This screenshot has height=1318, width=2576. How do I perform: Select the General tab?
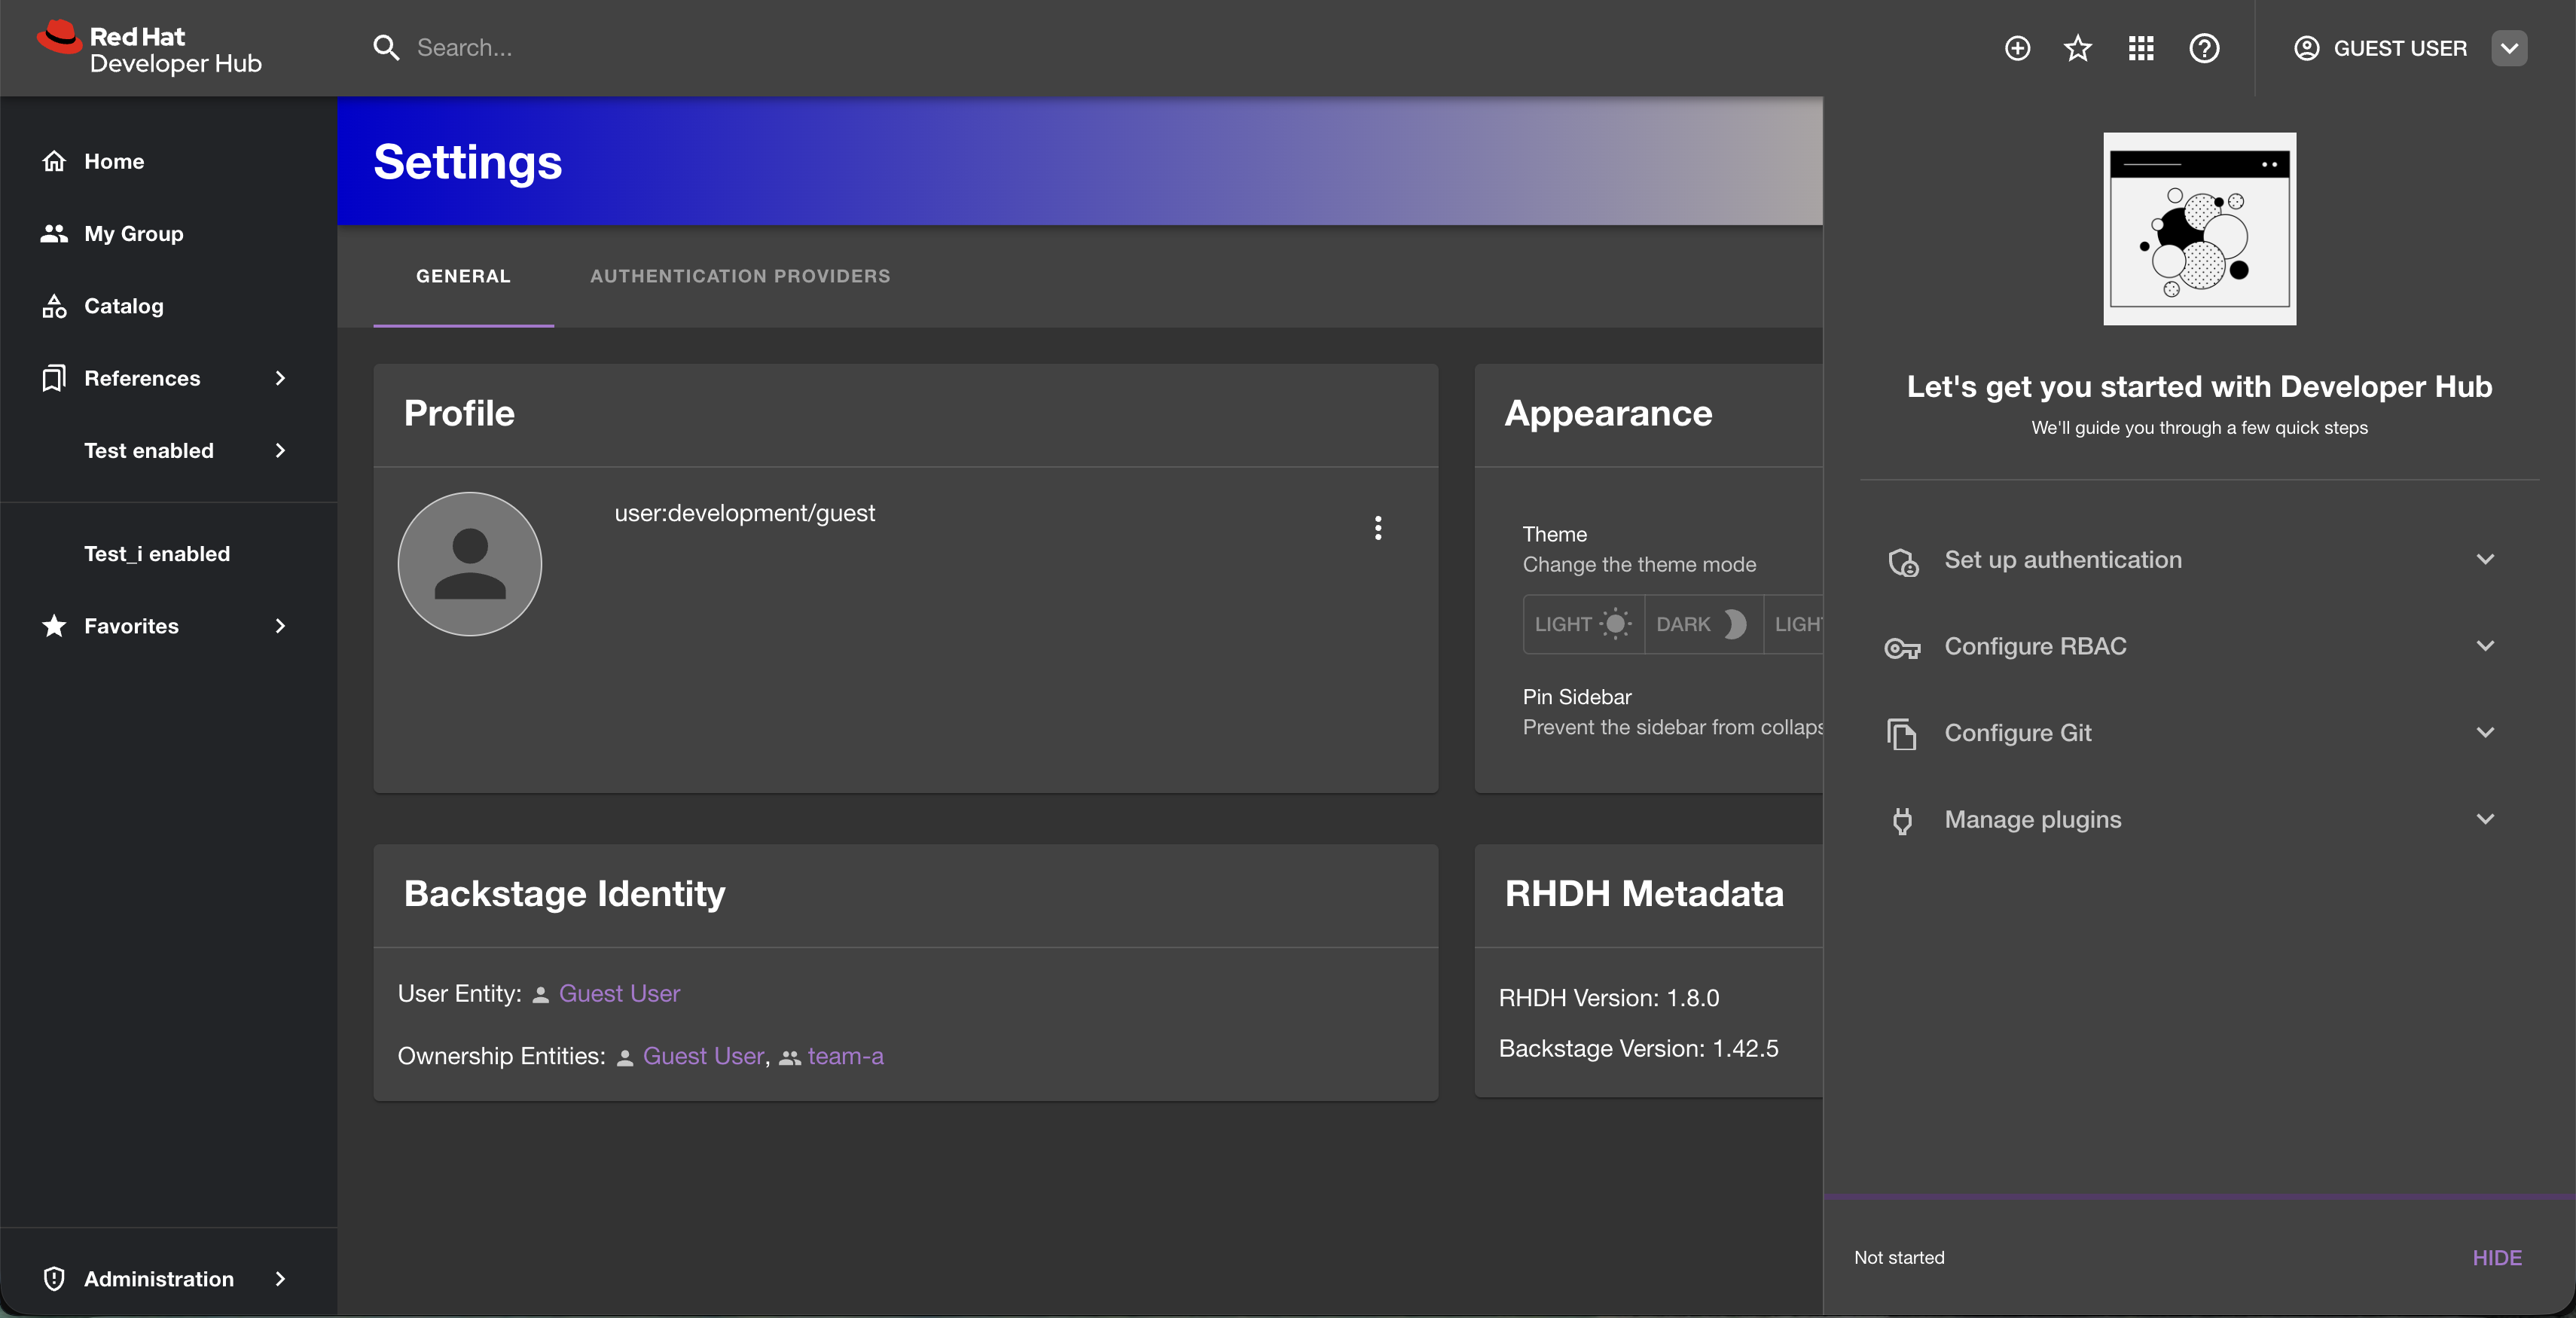463,276
